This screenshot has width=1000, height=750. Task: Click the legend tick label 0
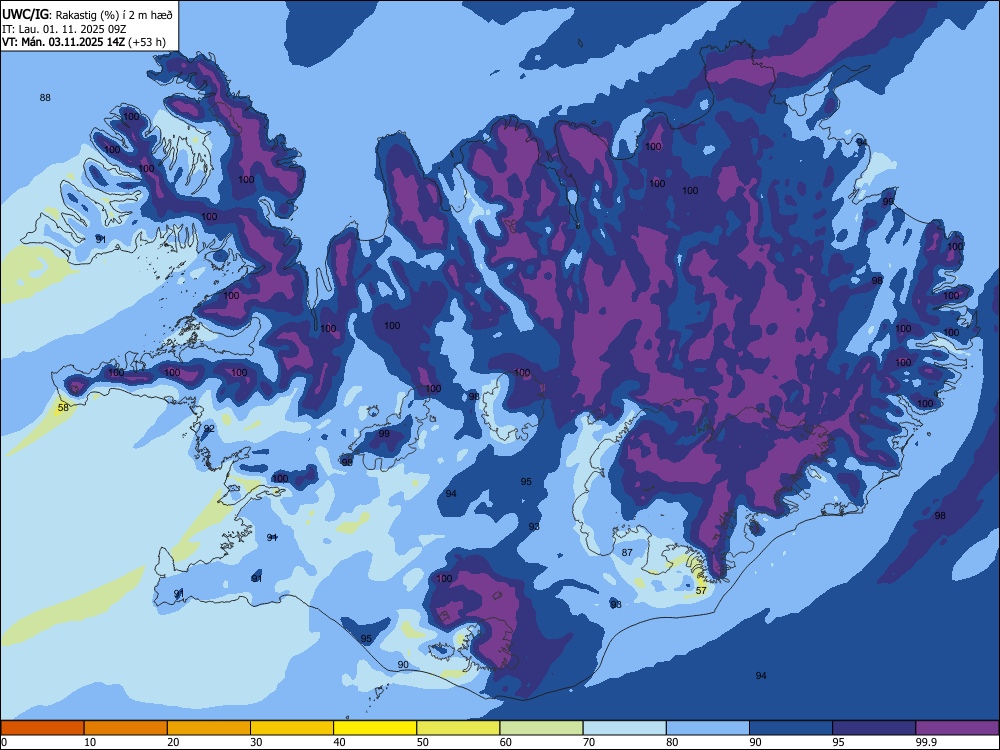4,742
